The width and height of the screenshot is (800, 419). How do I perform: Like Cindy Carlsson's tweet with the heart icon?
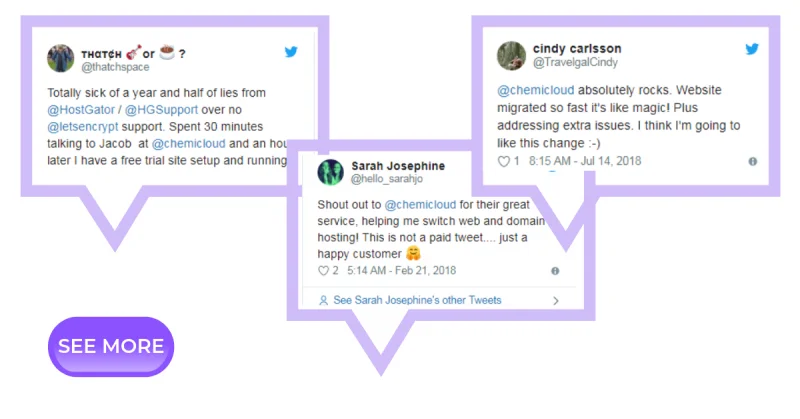pos(503,161)
